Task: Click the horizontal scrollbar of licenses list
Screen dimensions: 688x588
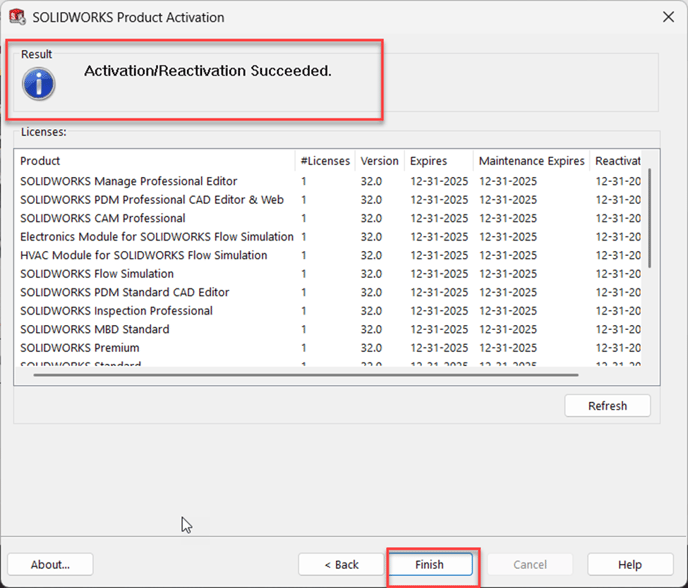Action: pos(306,375)
